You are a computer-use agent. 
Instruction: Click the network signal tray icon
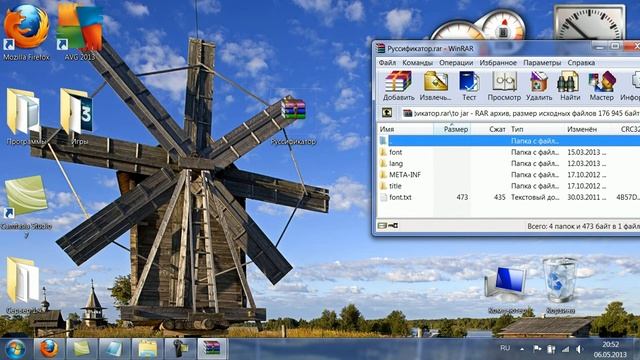click(566, 349)
